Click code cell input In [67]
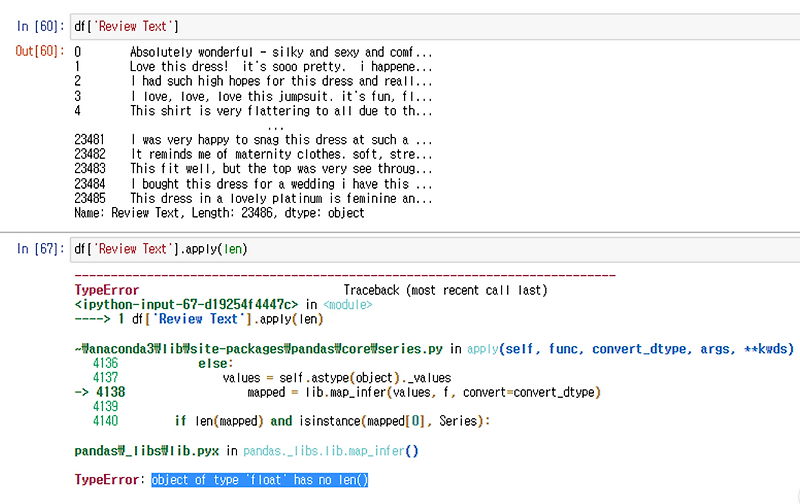 pos(435,249)
